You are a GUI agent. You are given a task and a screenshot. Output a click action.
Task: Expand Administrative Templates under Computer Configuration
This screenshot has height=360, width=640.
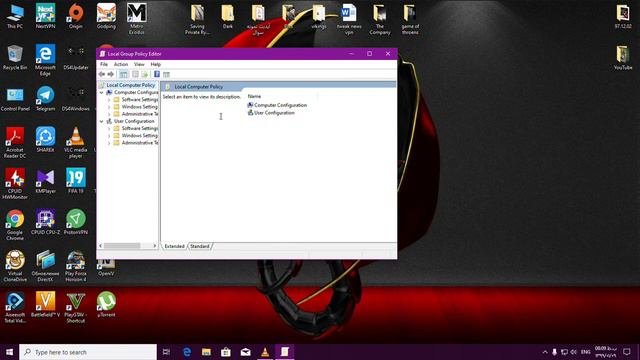click(109, 114)
